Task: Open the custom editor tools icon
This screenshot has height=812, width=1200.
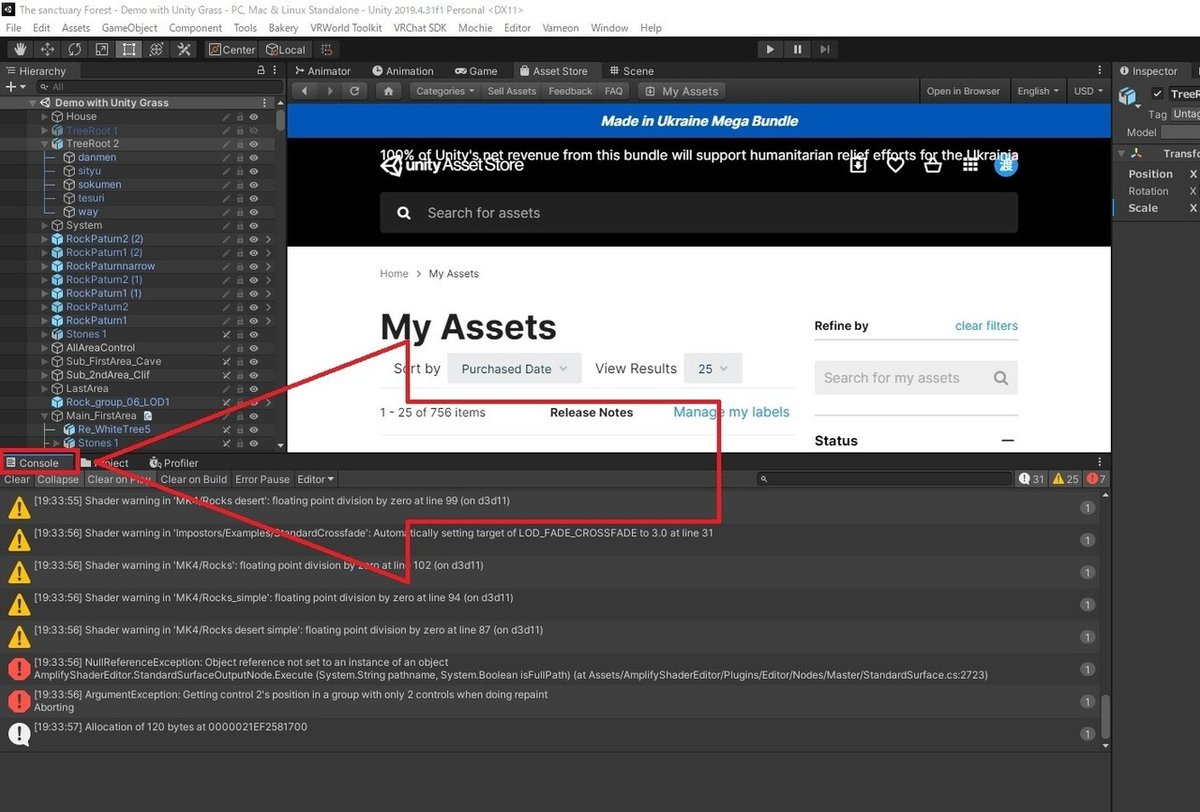Action: point(184,49)
